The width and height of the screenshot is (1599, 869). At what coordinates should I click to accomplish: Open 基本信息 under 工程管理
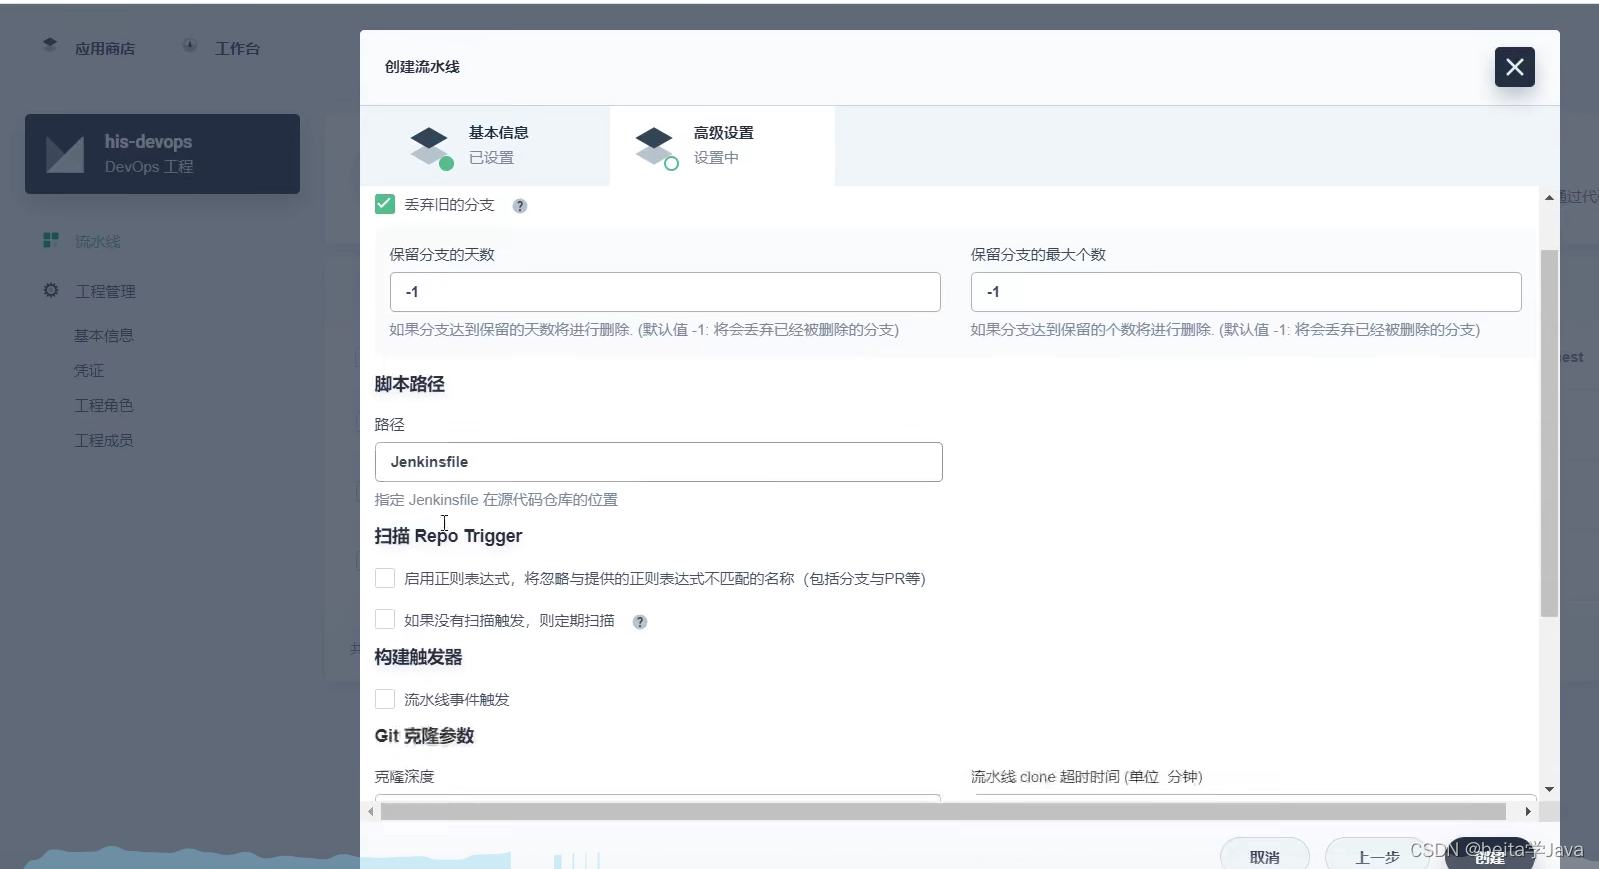click(104, 336)
